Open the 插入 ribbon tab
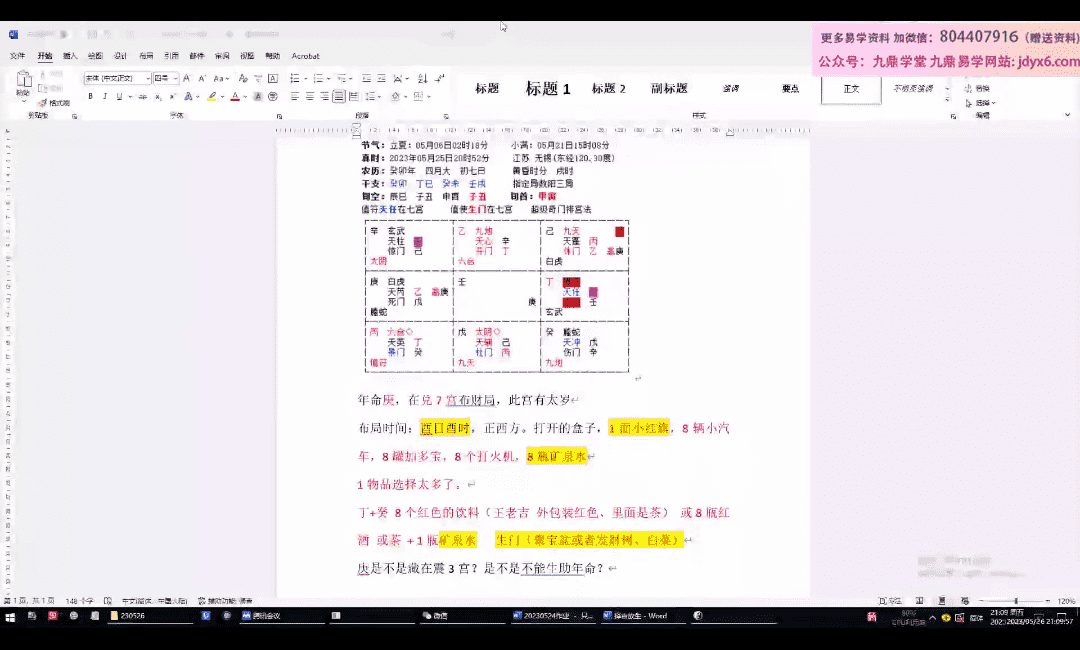The width and height of the screenshot is (1080, 650). point(70,56)
